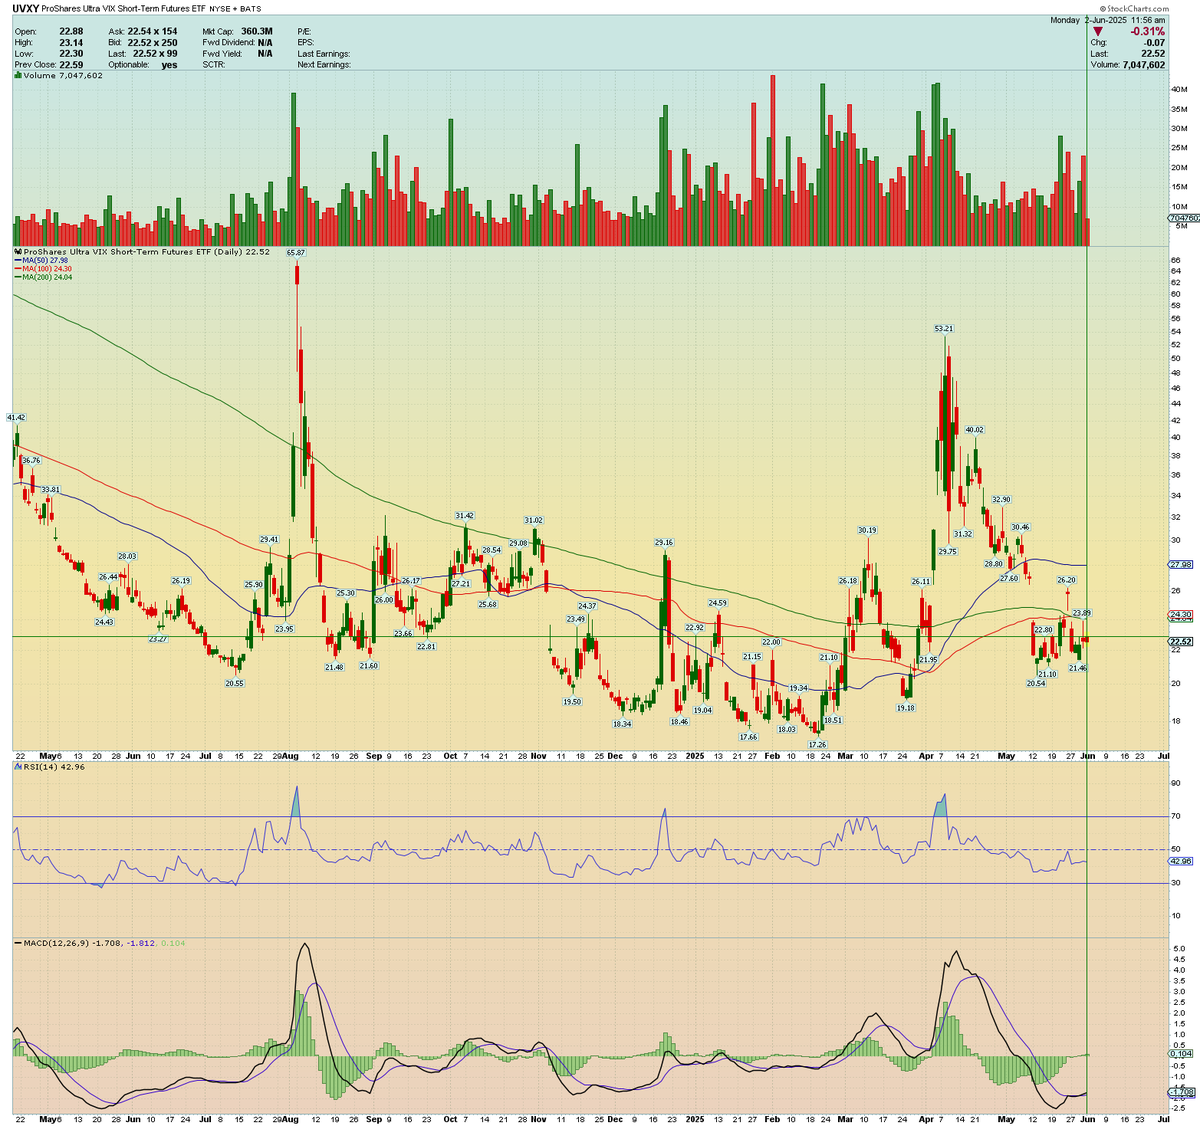Click the Bid quote '22.52 x 250'
1200x1126 pixels.
[152, 43]
